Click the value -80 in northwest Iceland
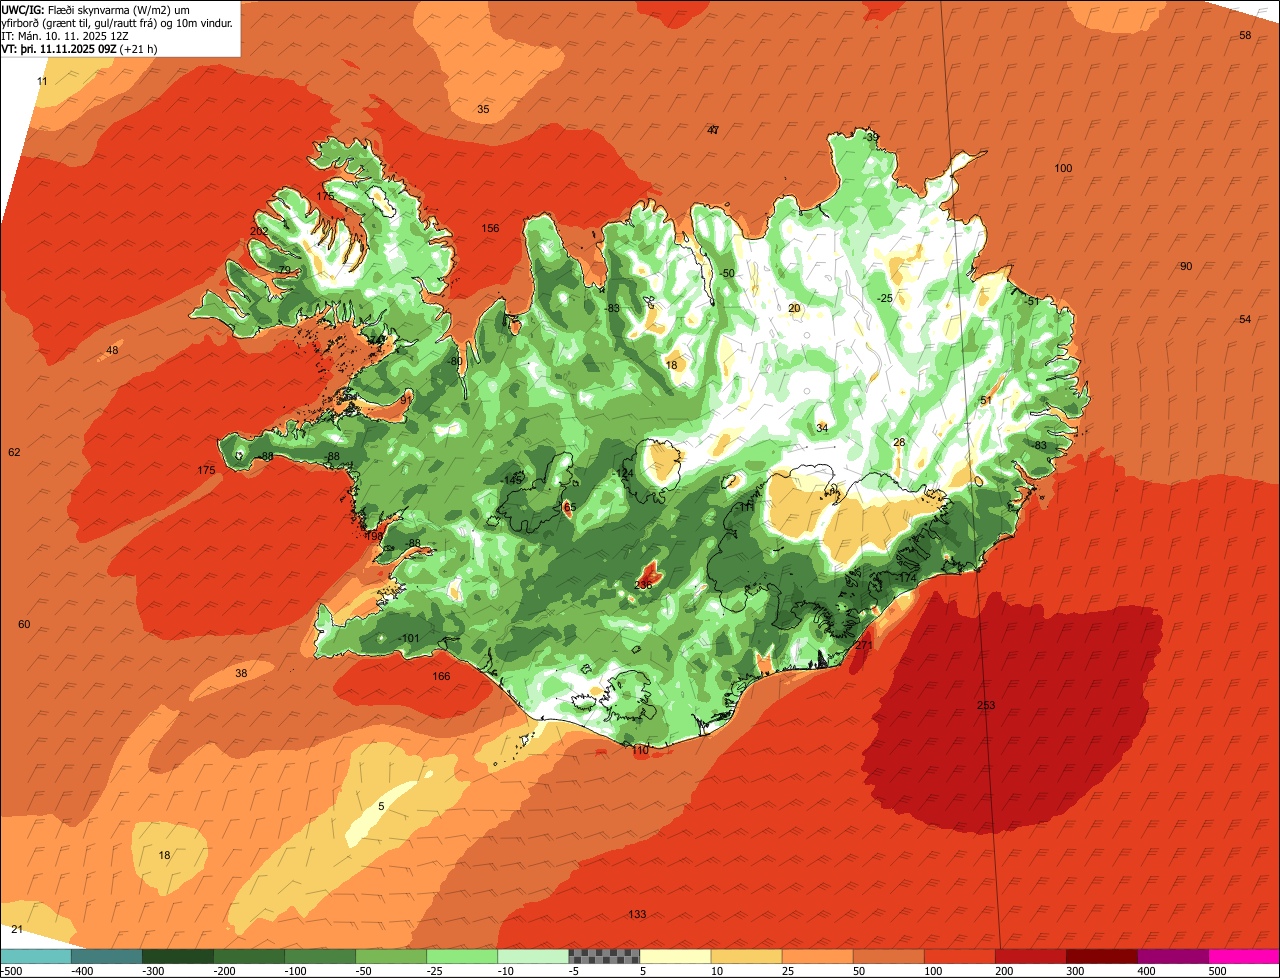Image resolution: width=1280 pixels, height=978 pixels. point(455,362)
